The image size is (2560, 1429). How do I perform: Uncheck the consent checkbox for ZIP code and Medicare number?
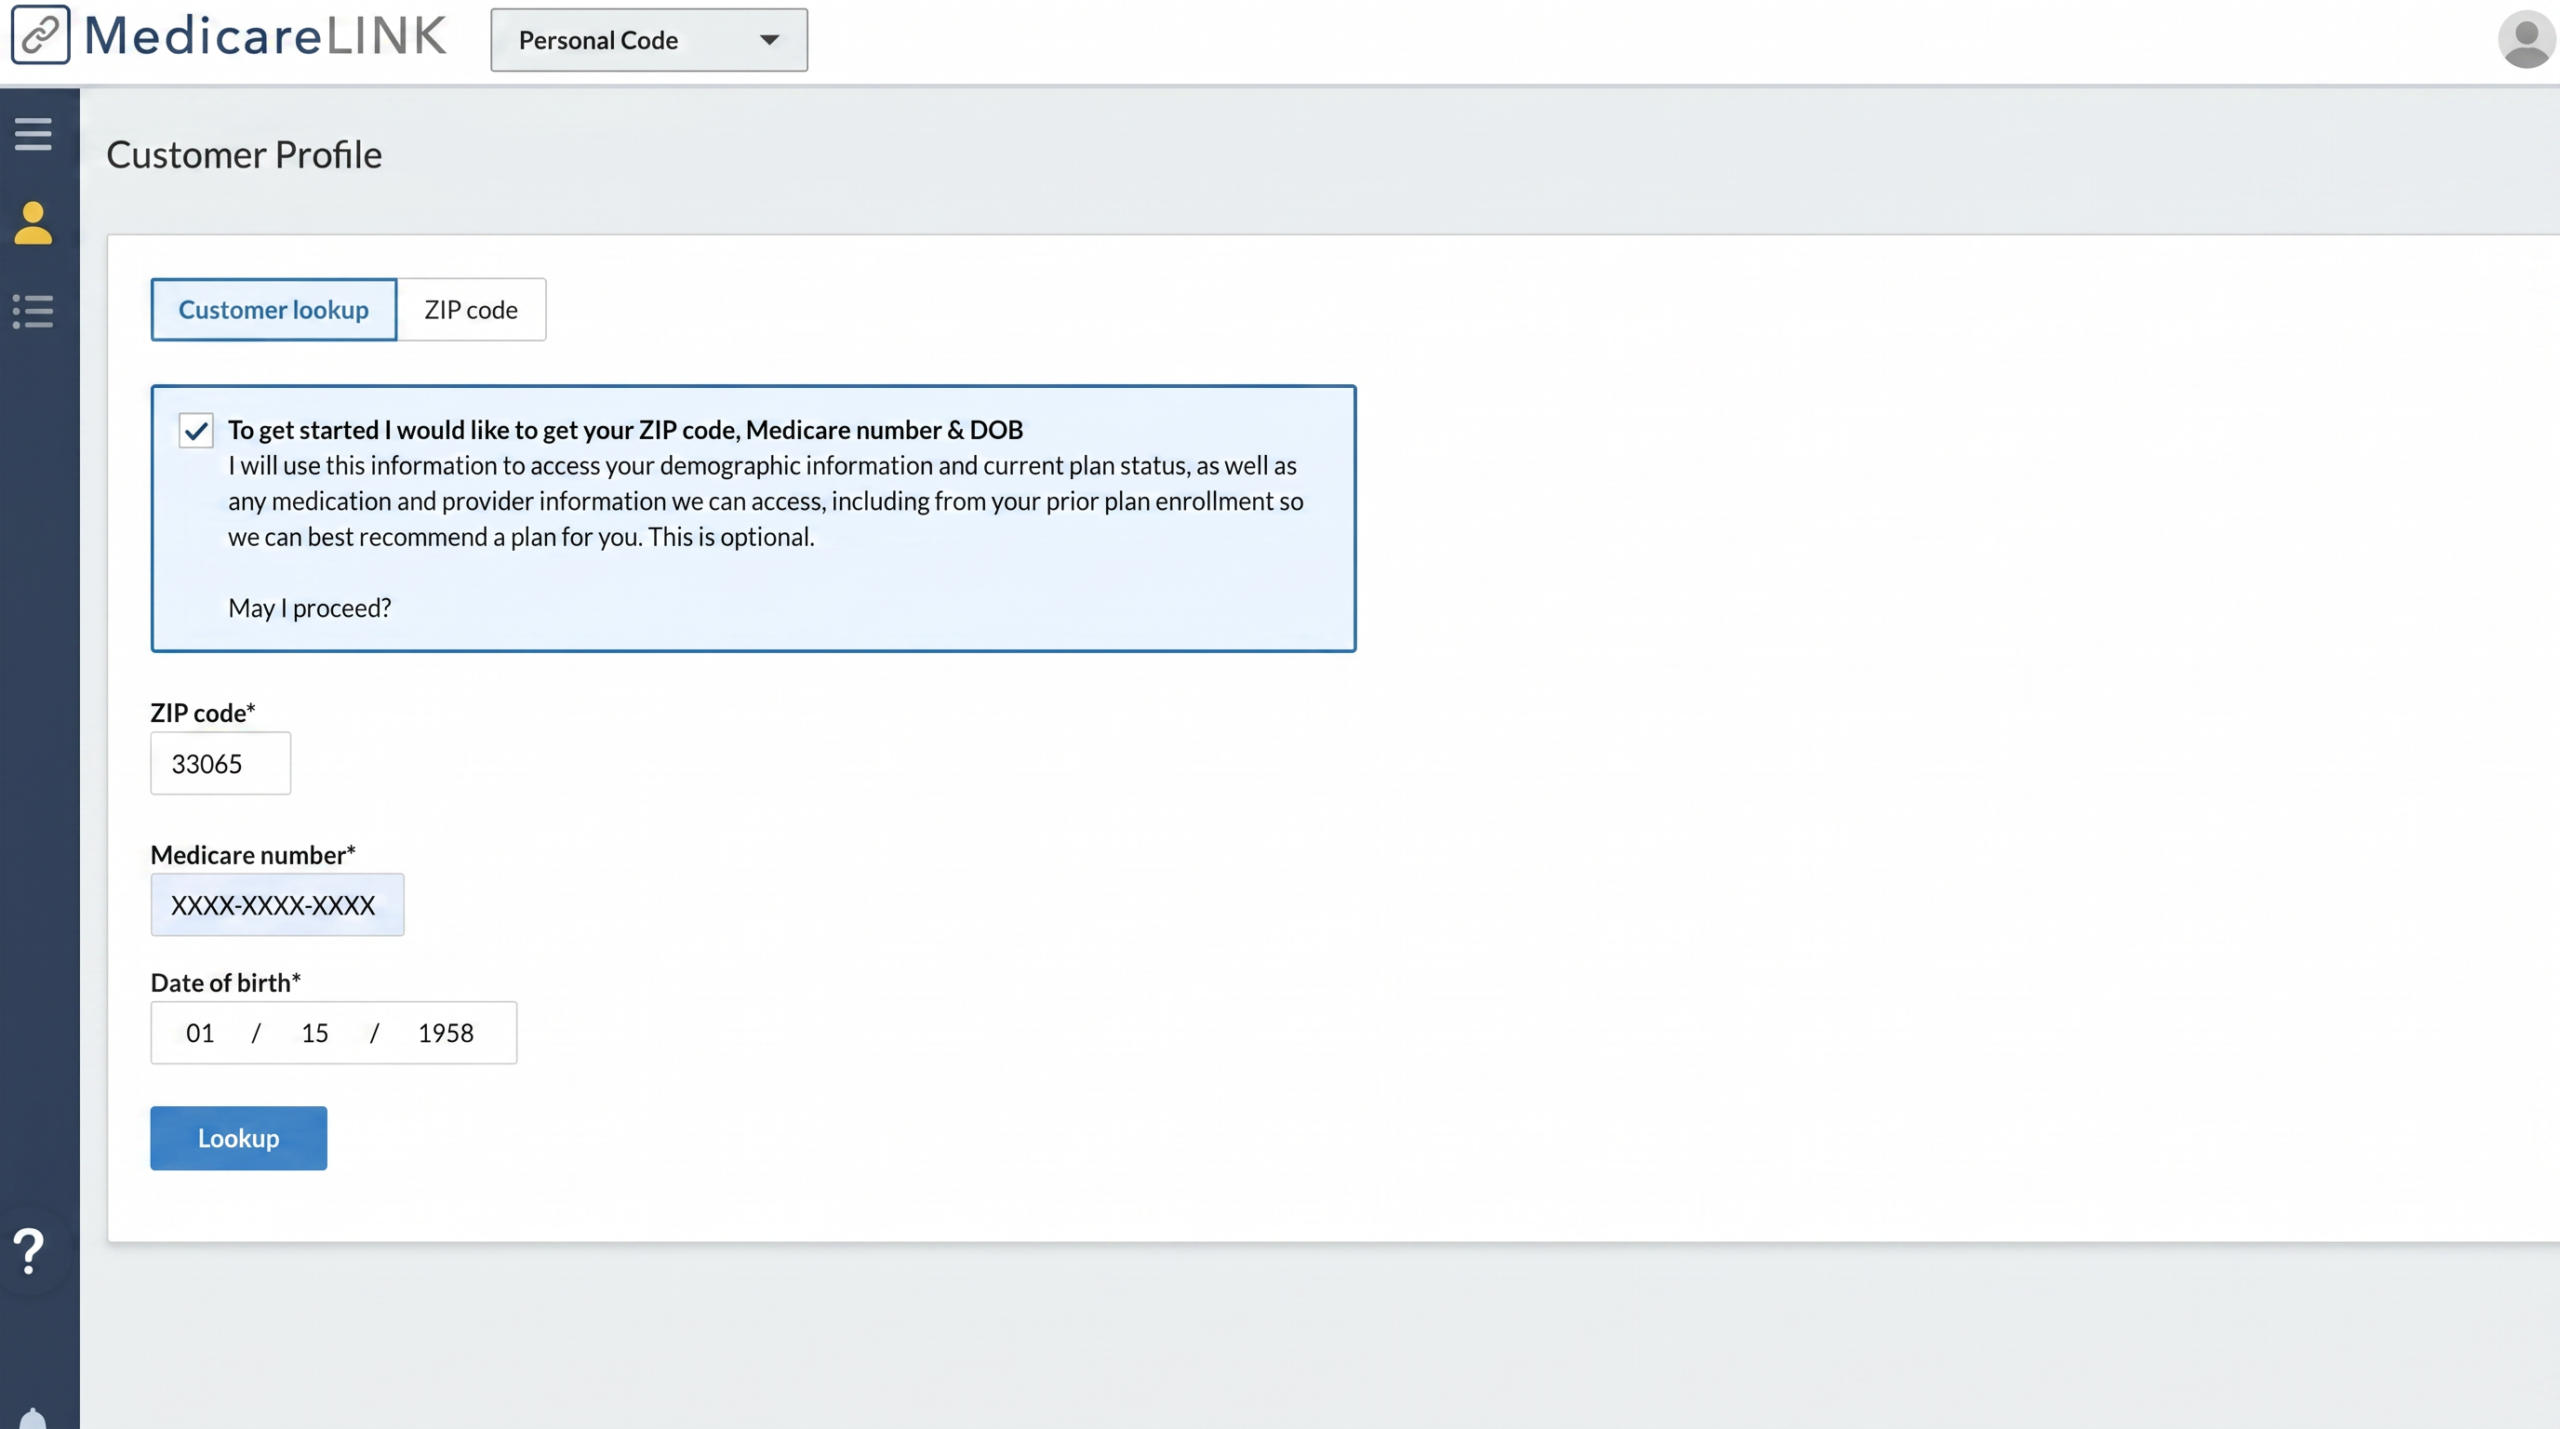click(196, 430)
